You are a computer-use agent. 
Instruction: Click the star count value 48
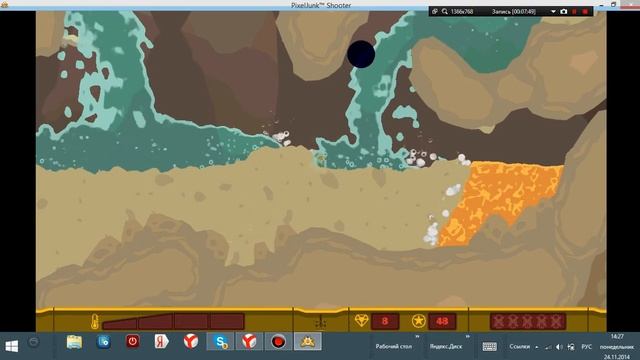point(442,321)
